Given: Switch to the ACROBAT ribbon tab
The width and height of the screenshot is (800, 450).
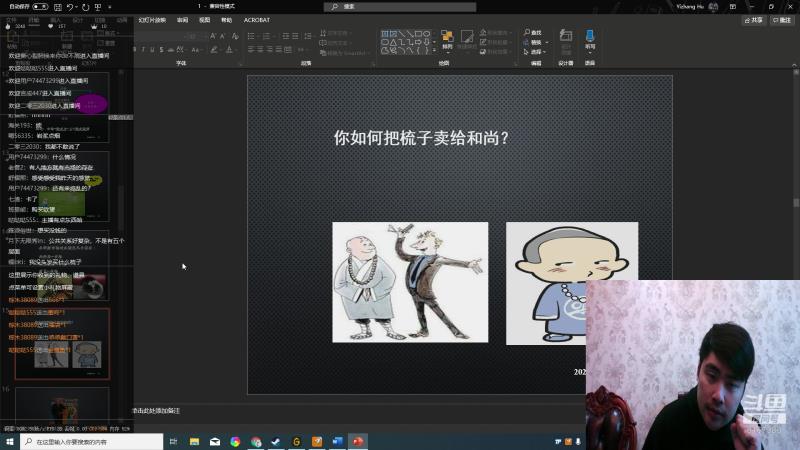Looking at the screenshot, I should pyautogui.click(x=256, y=19).
